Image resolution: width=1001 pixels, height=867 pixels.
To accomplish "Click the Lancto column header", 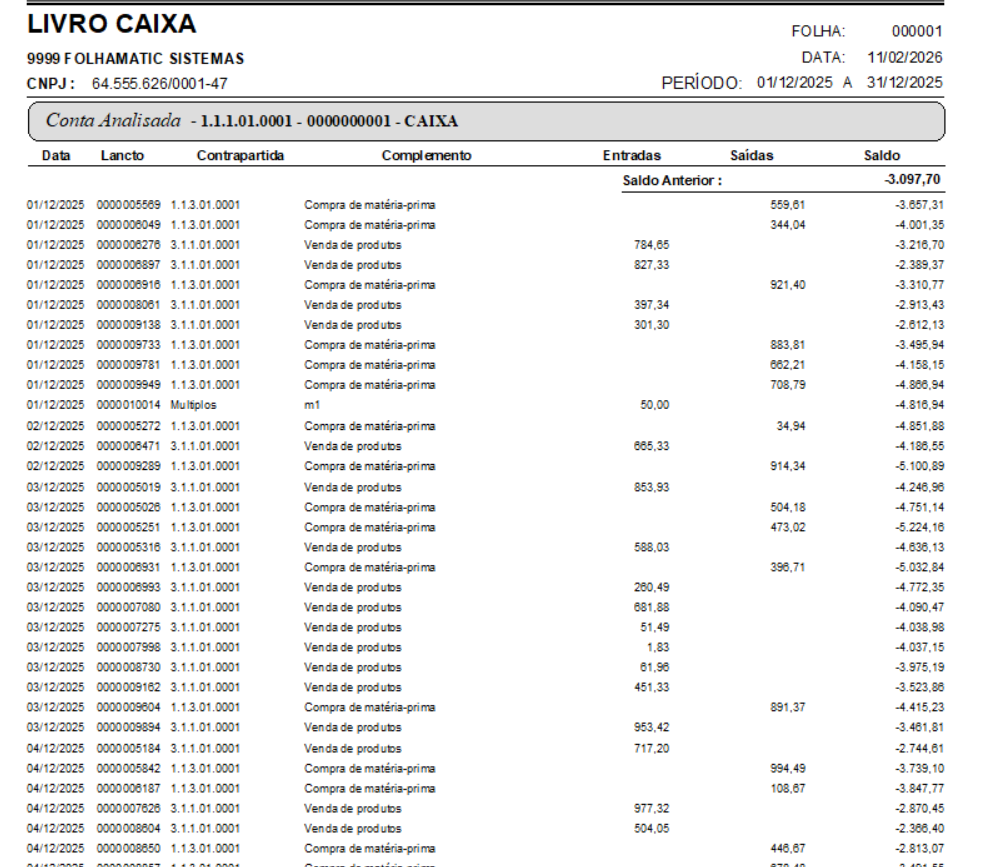I will click(122, 156).
